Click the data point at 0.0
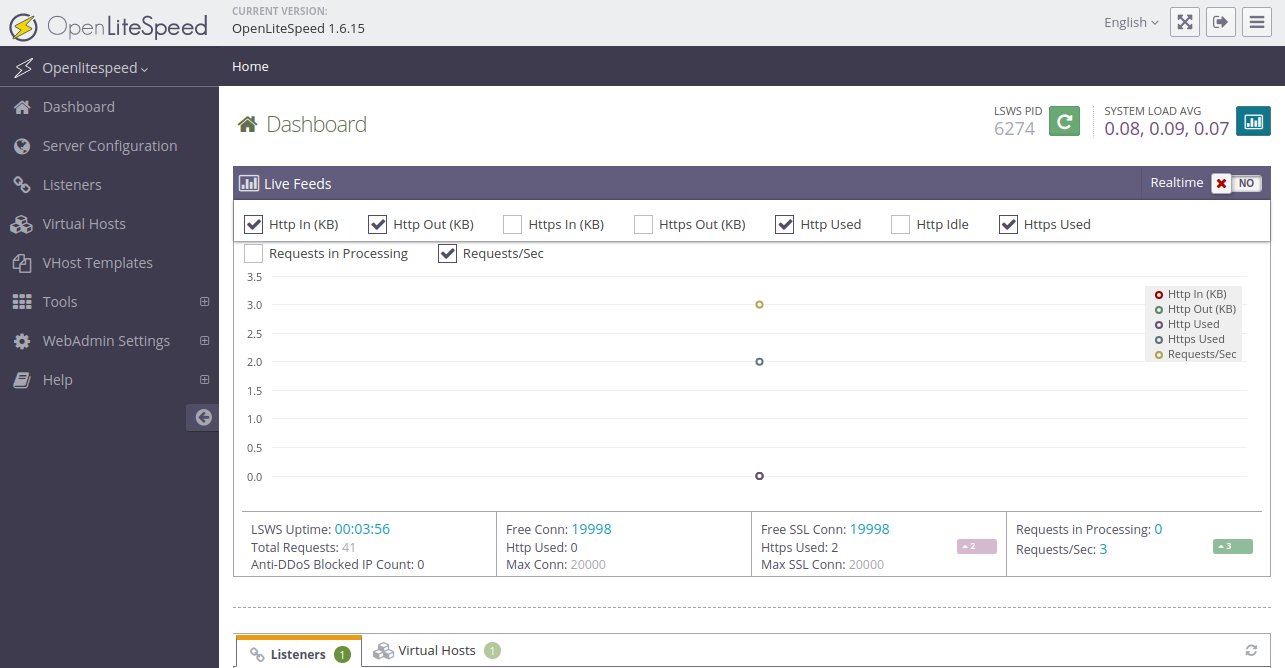 pos(760,476)
